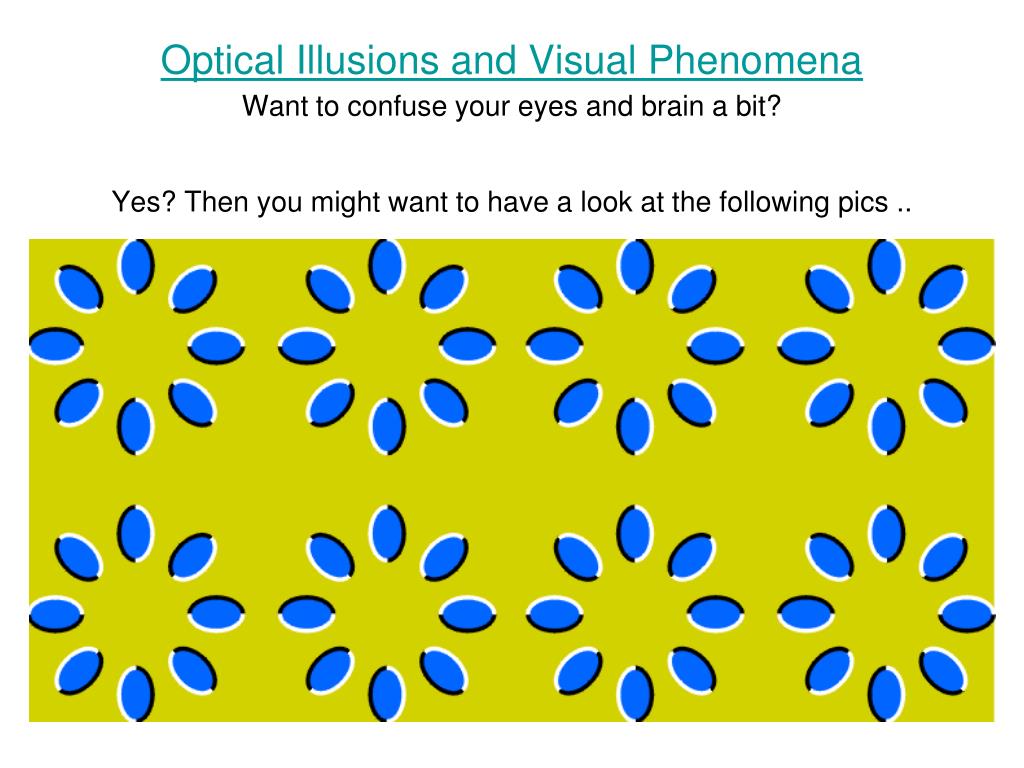This screenshot has width=1024, height=768.
Task: Click the topmost blue oval of the top-left ring
Action: click(136, 266)
